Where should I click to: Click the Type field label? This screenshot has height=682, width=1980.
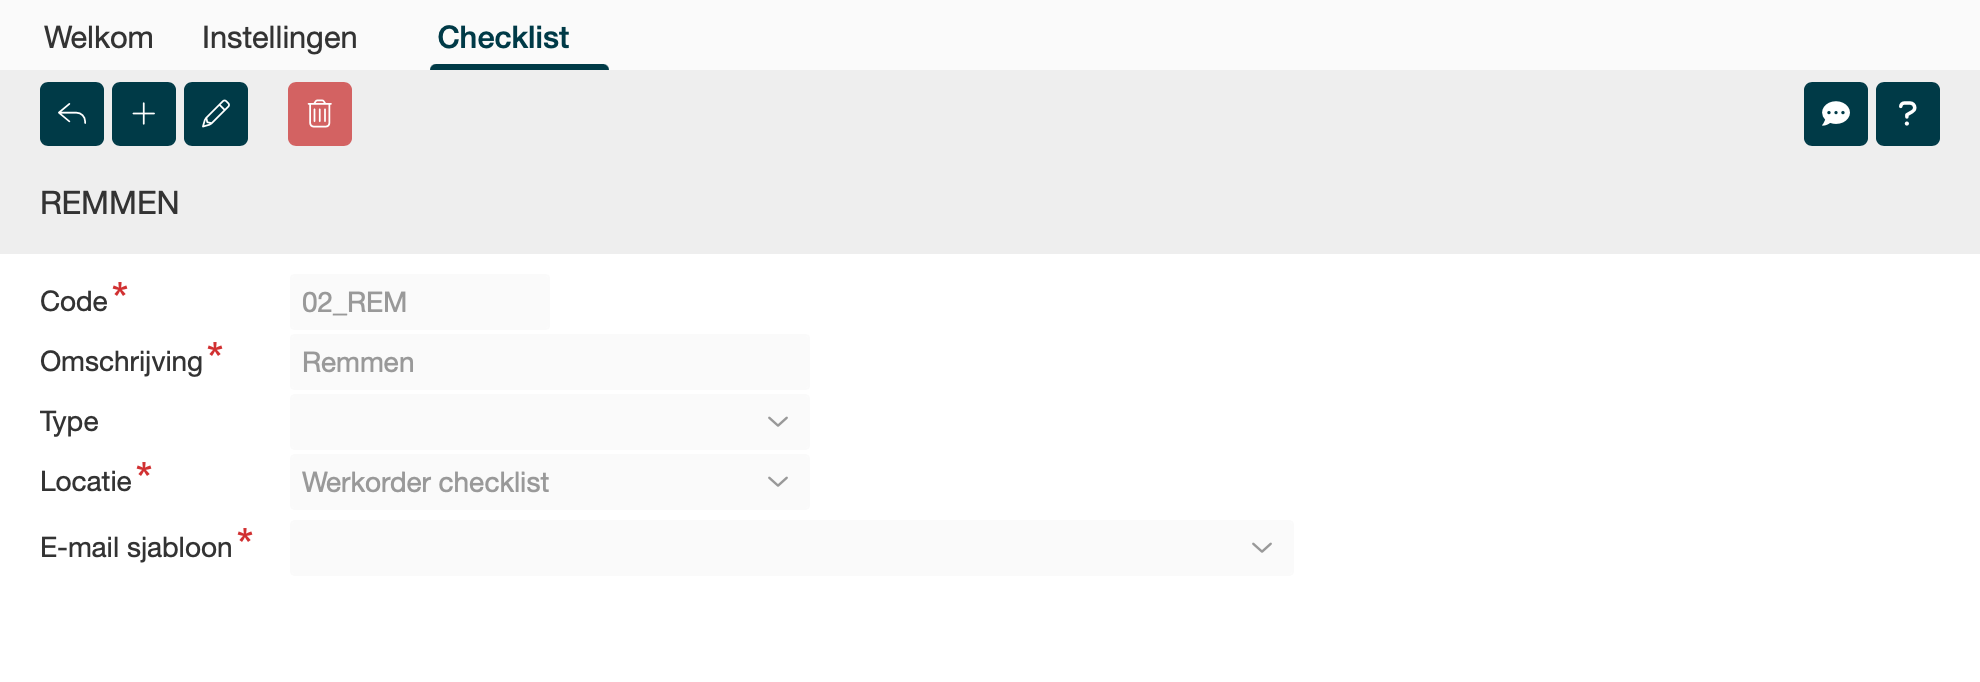[x=69, y=422]
